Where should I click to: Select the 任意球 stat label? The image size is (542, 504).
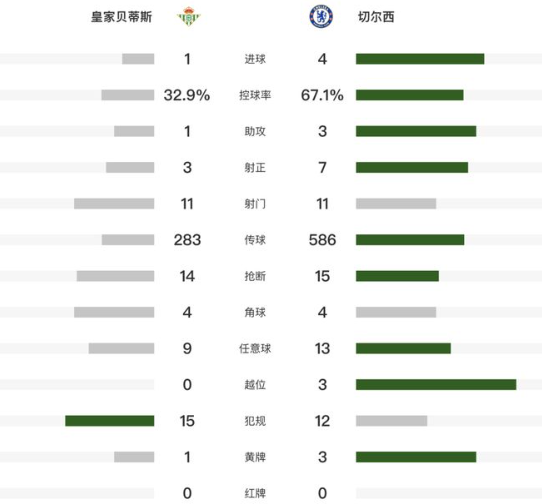(x=255, y=348)
